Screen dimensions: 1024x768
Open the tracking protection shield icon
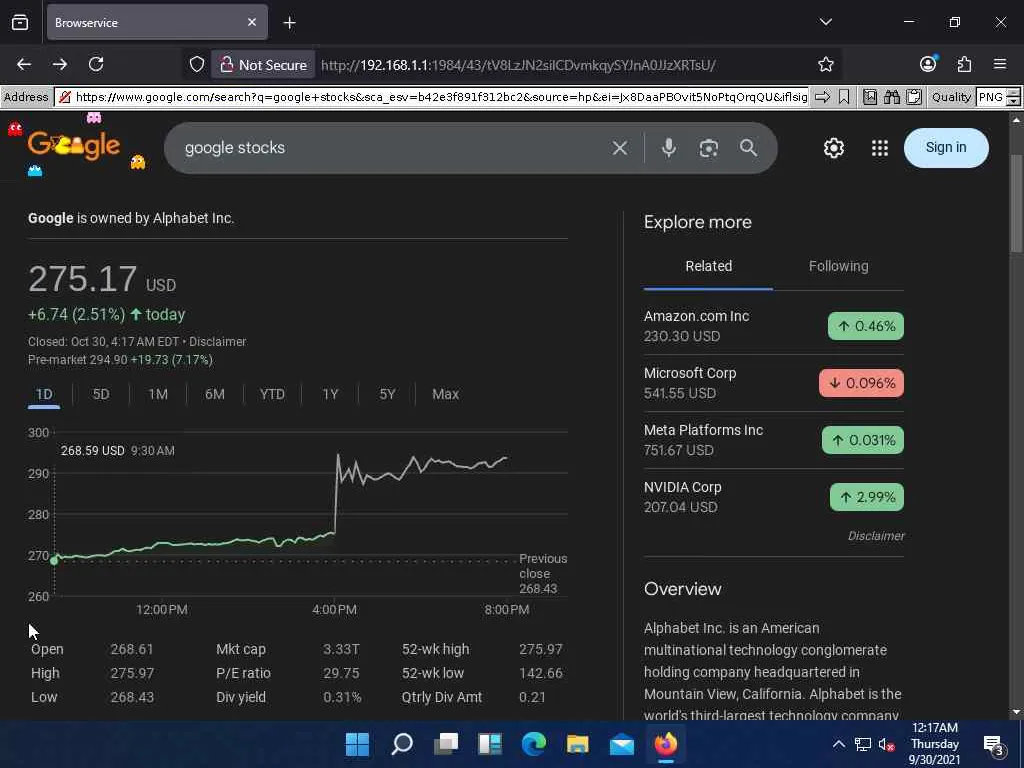(x=197, y=64)
